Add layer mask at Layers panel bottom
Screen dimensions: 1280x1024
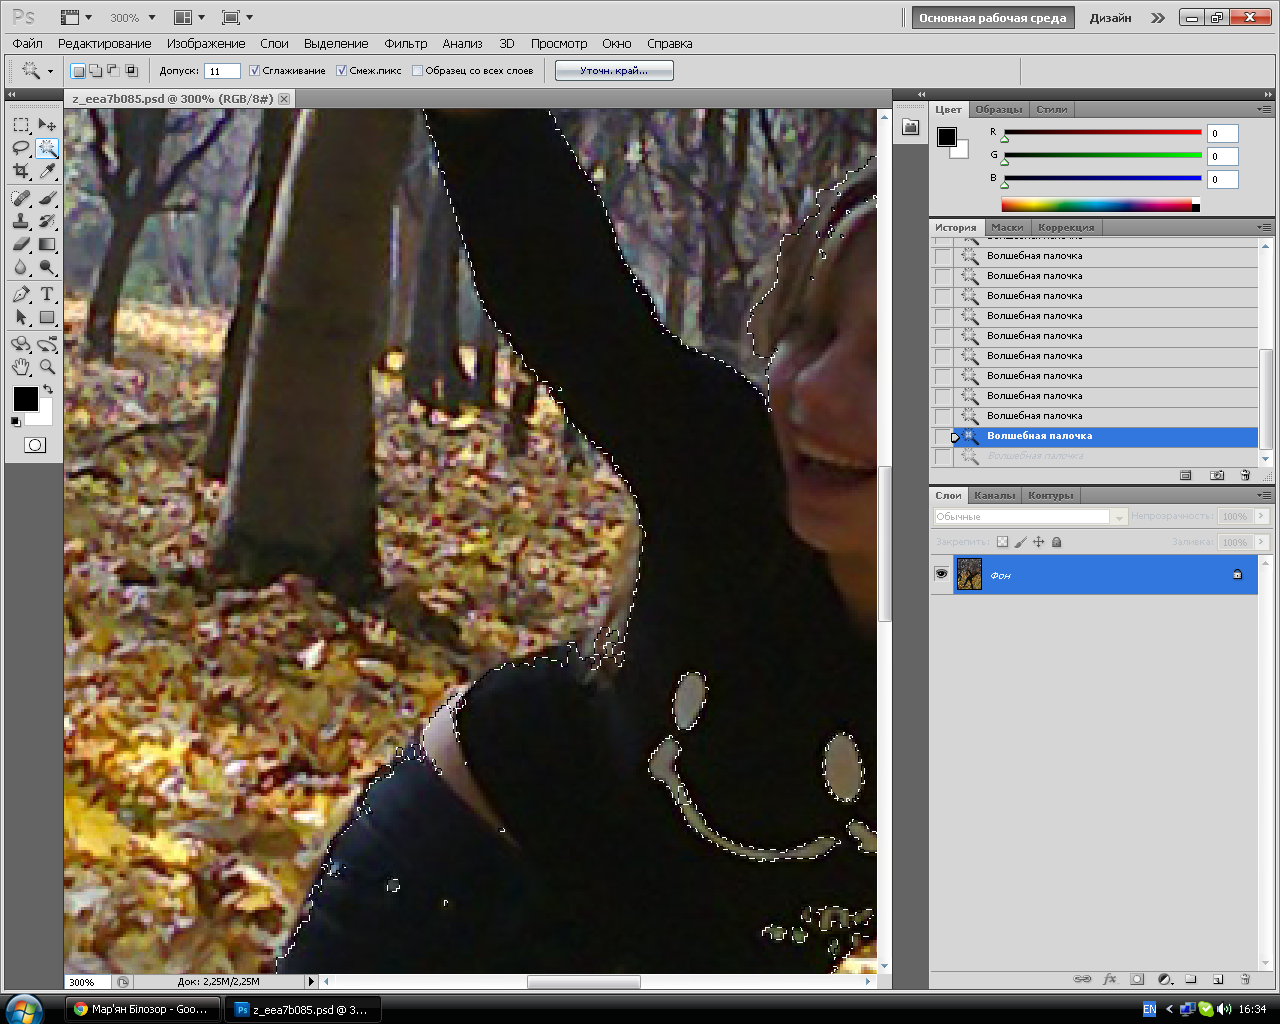(1137, 979)
